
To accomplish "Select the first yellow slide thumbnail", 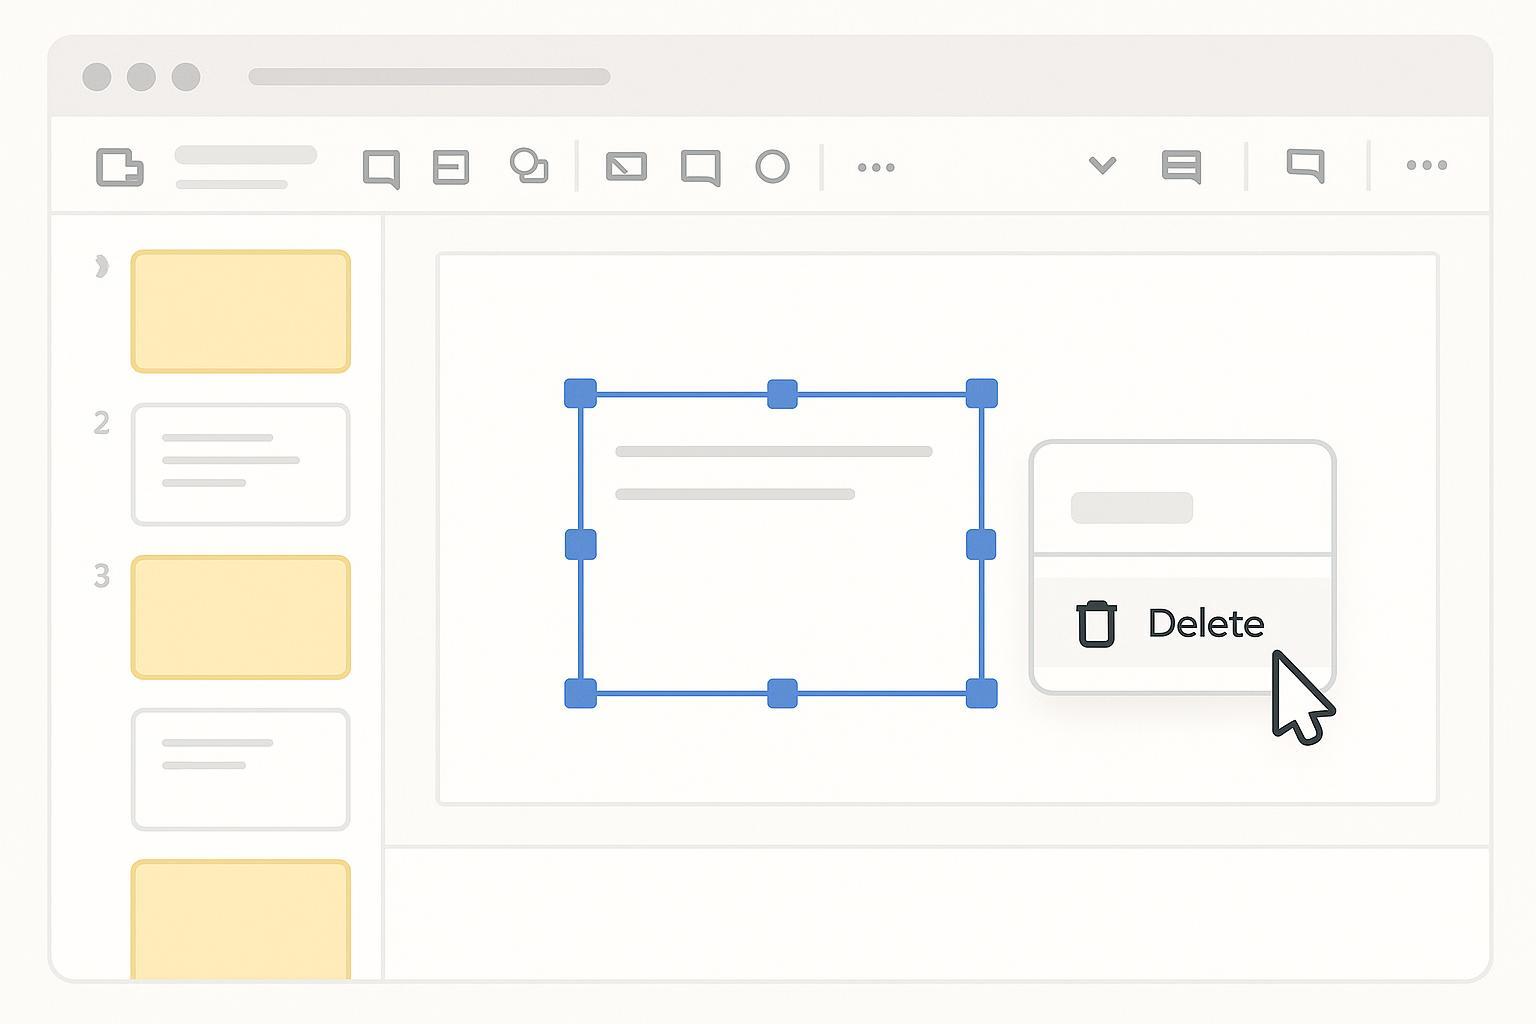I will click(241, 311).
